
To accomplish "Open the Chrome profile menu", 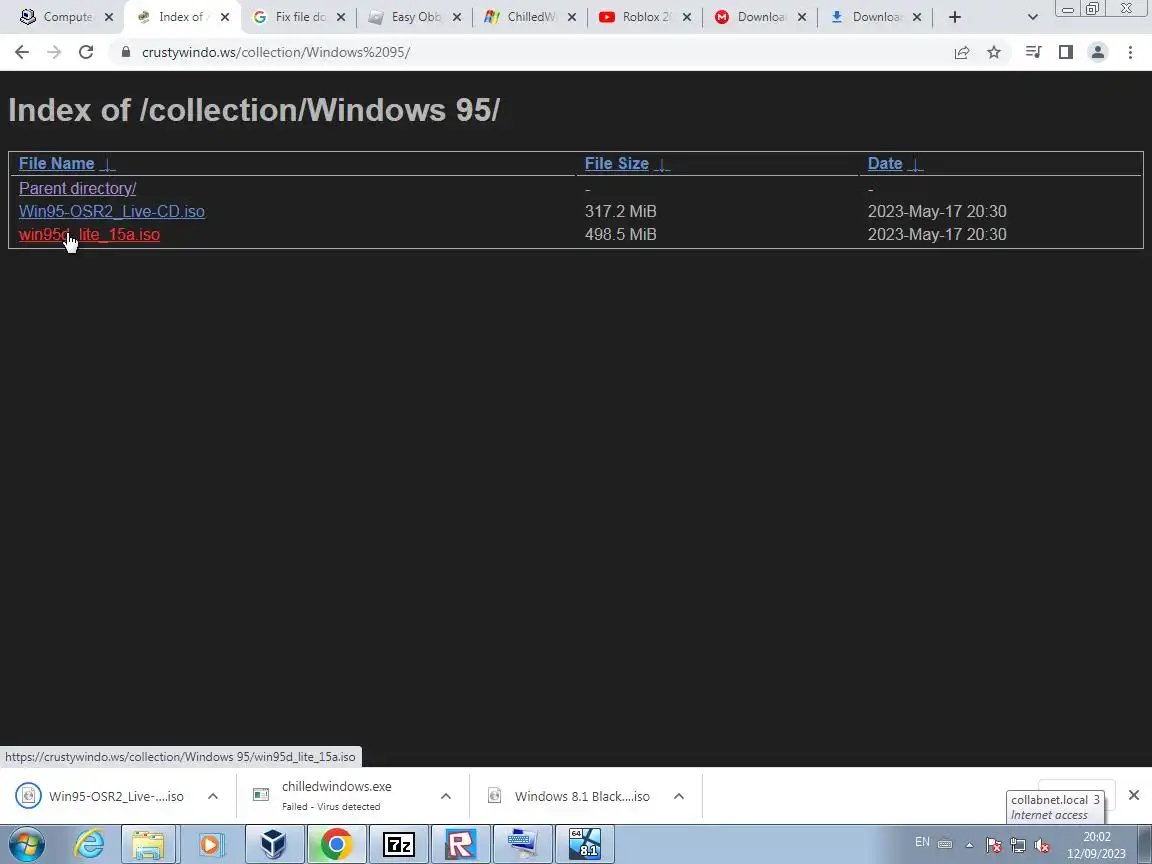I will tap(1098, 52).
